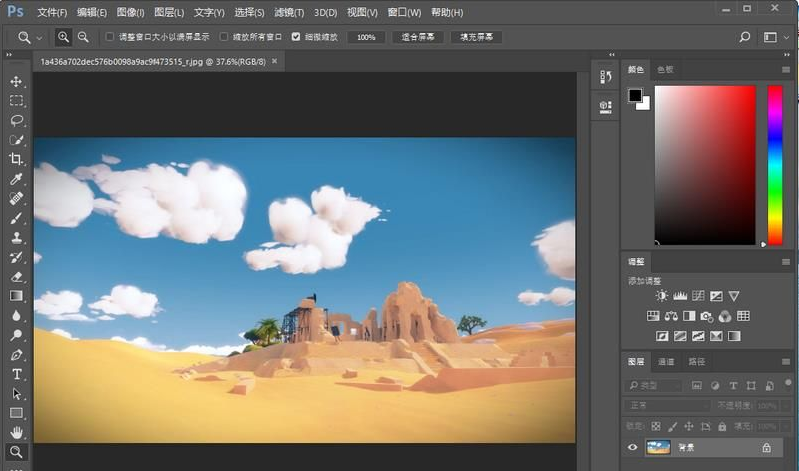This screenshot has width=799, height=471.
Task: Select the Move tool
Action: pyautogui.click(x=16, y=82)
